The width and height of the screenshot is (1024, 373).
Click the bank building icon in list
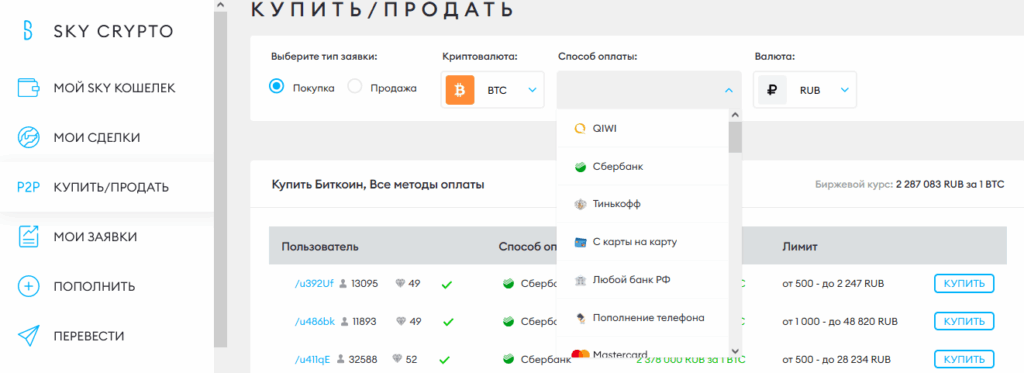coord(579,280)
